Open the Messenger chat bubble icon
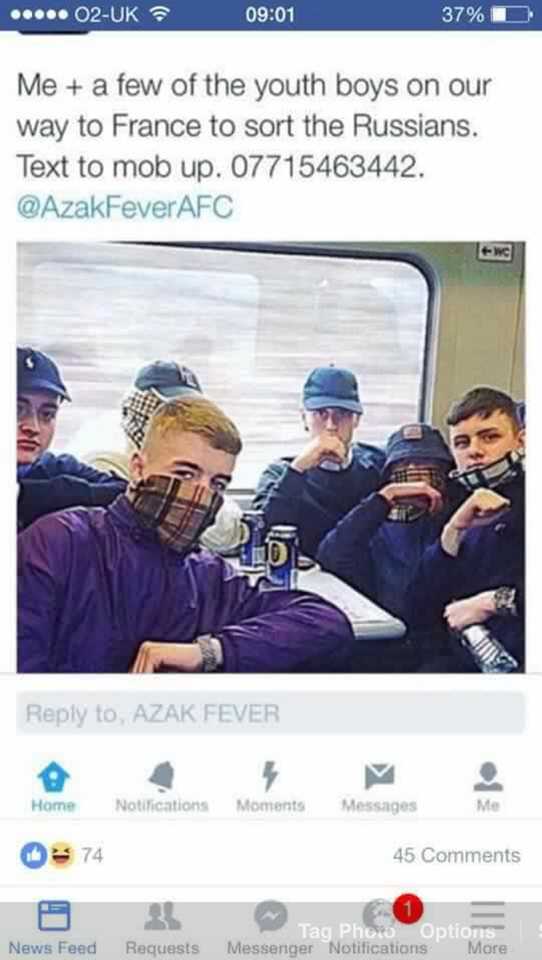The height and width of the screenshot is (960, 542). (271, 917)
